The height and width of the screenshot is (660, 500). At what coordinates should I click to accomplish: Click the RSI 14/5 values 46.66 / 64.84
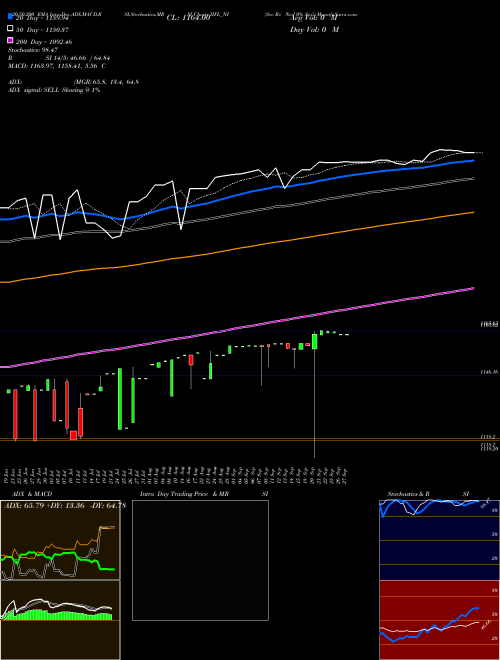click(x=59, y=58)
